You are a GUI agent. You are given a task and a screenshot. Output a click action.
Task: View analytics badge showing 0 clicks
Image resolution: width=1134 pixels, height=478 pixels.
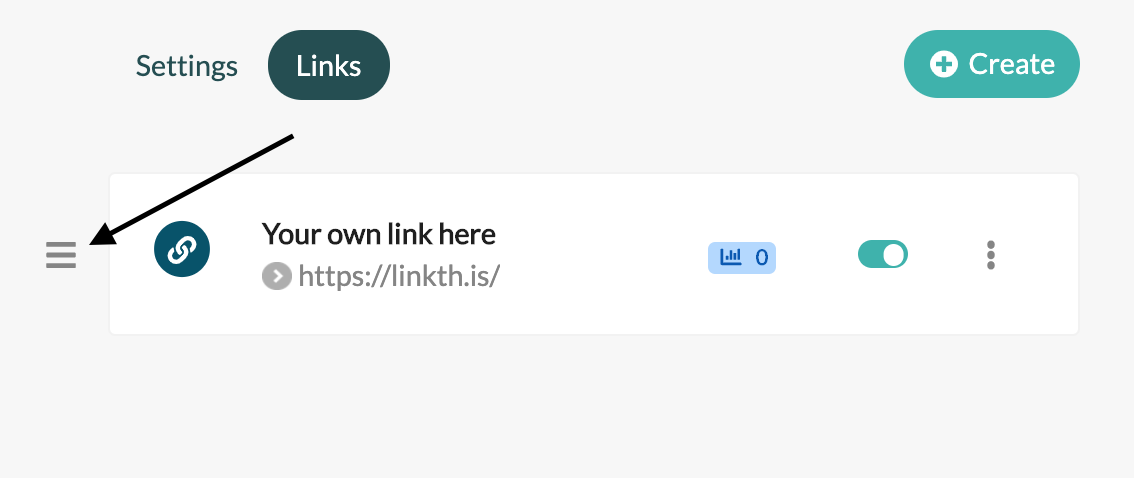click(x=742, y=257)
